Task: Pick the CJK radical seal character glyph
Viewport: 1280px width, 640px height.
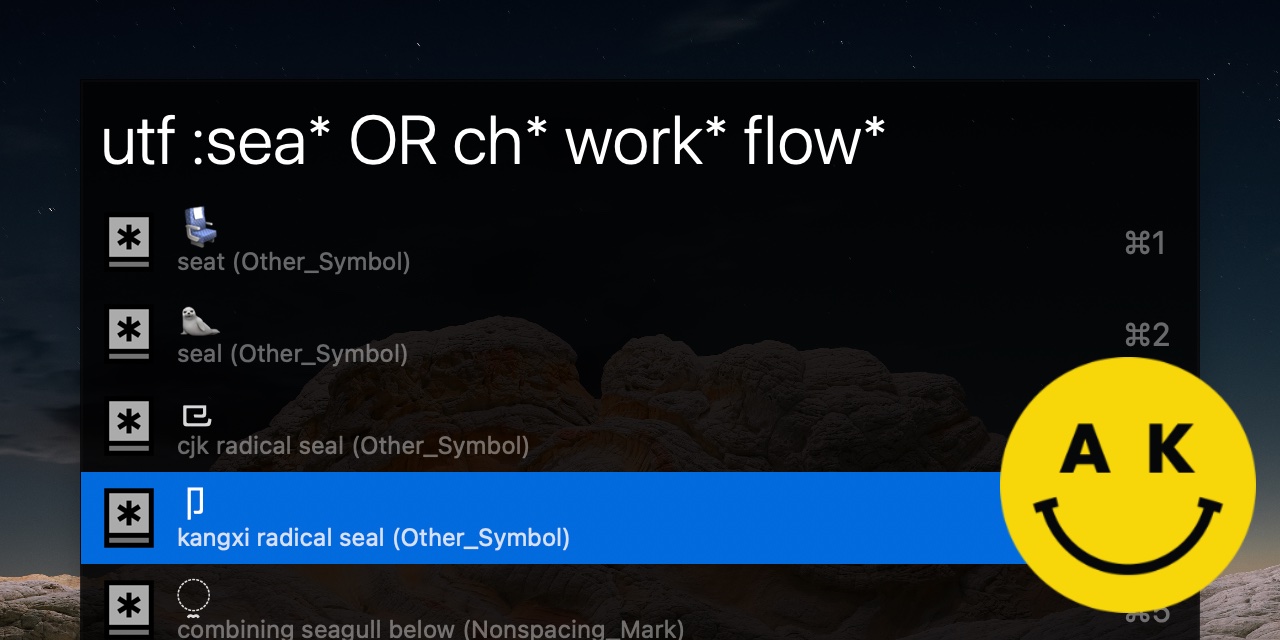Action: [196, 415]
